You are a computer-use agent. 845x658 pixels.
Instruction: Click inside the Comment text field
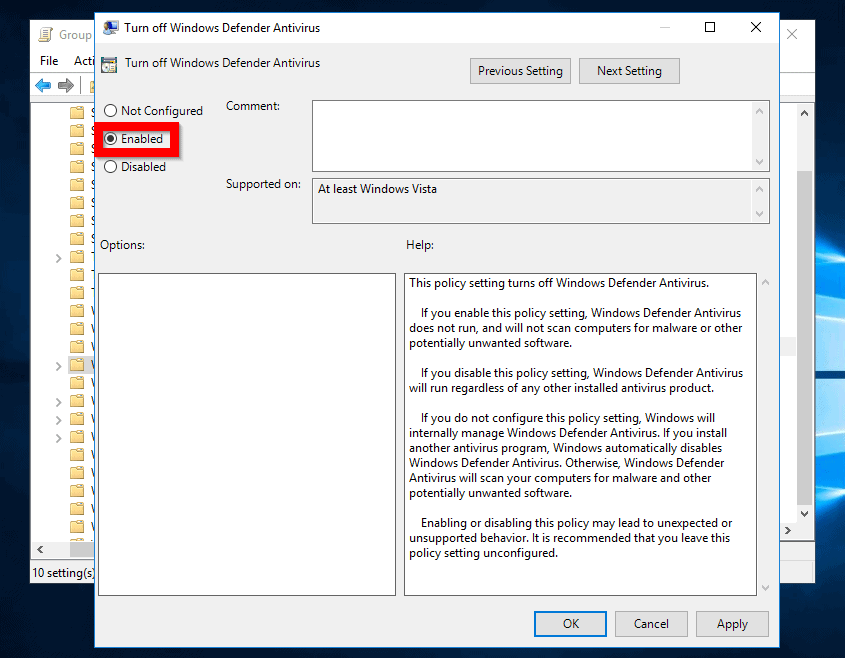coord(530,135)
